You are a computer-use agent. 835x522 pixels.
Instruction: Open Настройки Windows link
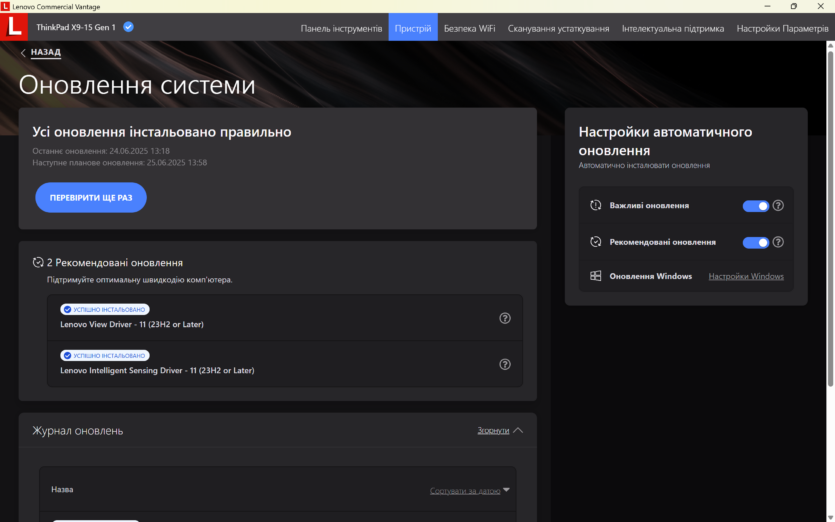coord(746,276)
